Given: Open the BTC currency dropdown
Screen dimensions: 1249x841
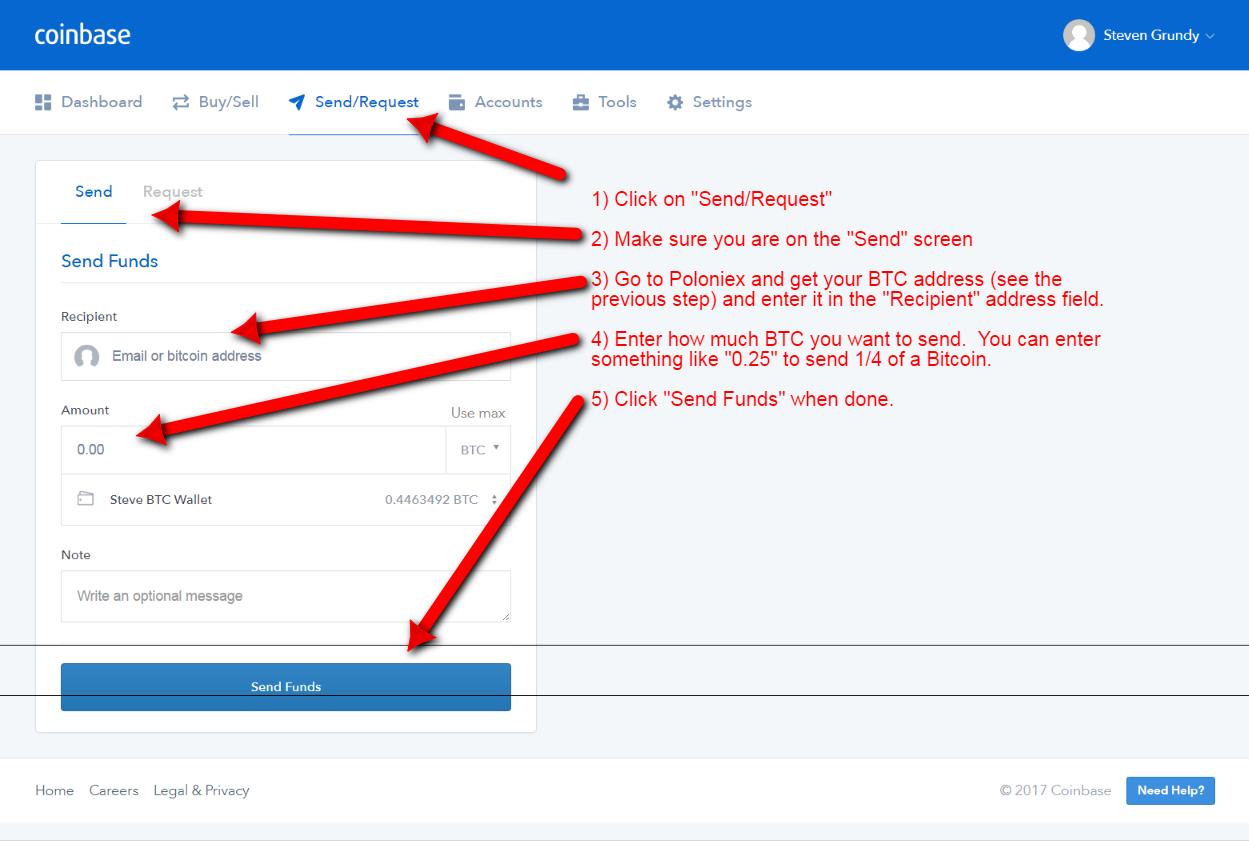Looking at the screenshot, I should [x=479, y=450].
